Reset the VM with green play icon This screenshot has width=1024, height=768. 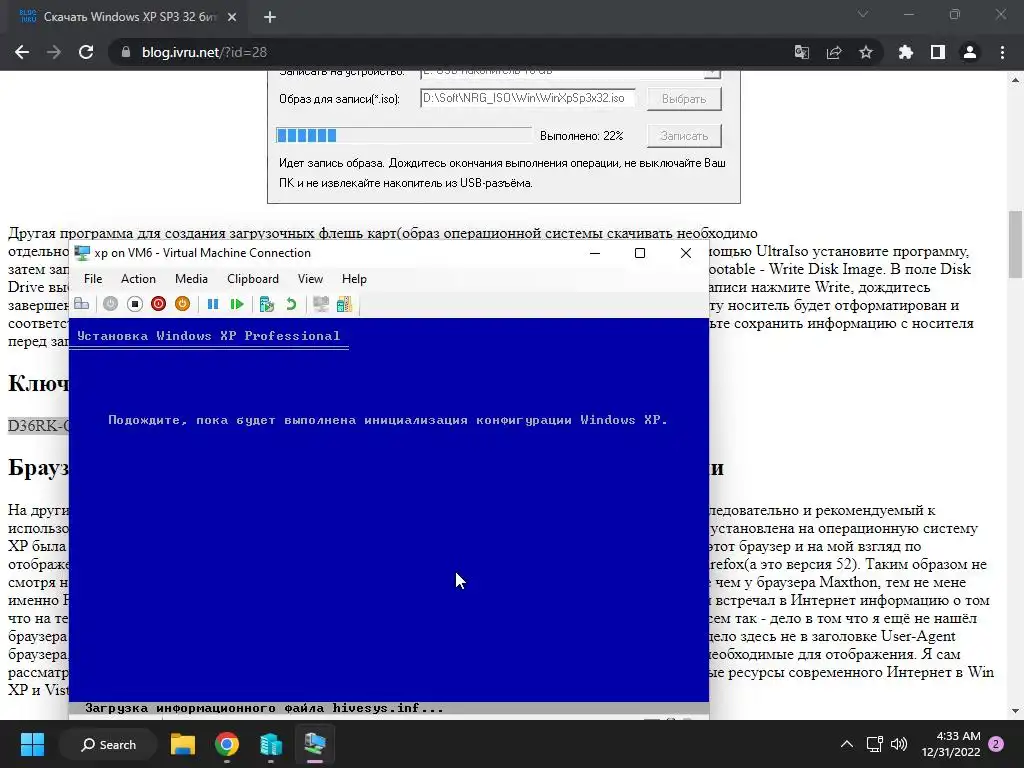[x=237, y=304]
